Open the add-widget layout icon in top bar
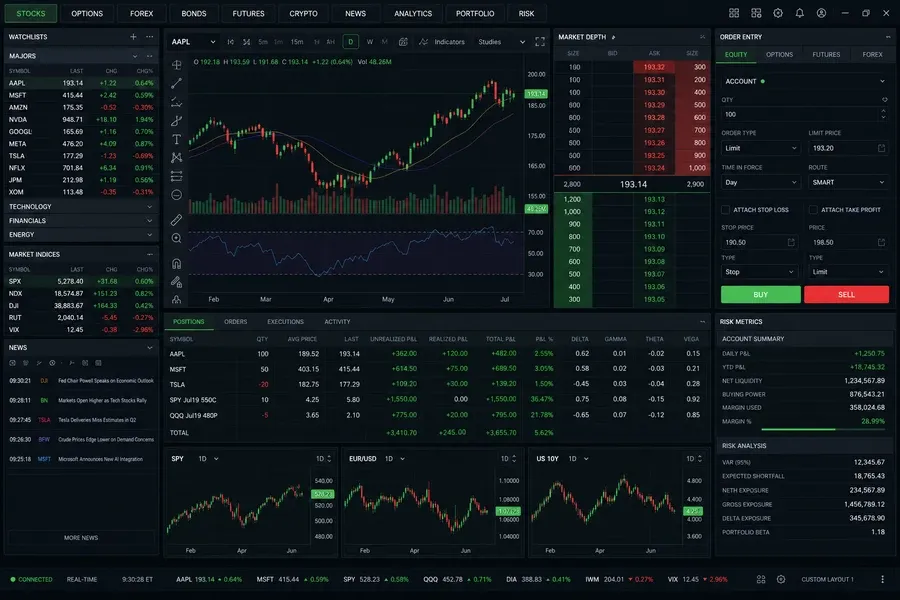 756,13
